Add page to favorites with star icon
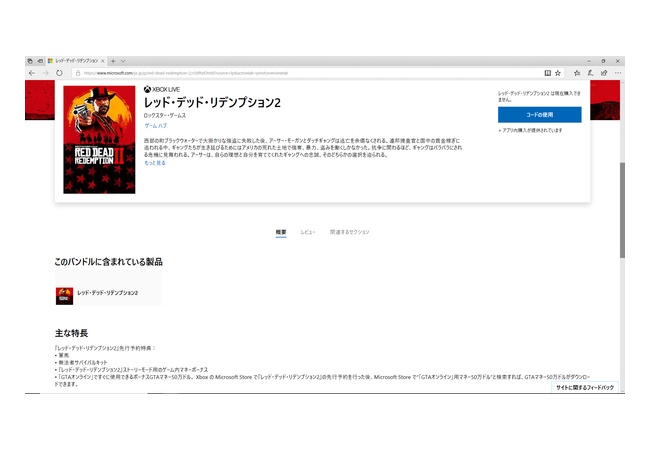 [558, 73]
